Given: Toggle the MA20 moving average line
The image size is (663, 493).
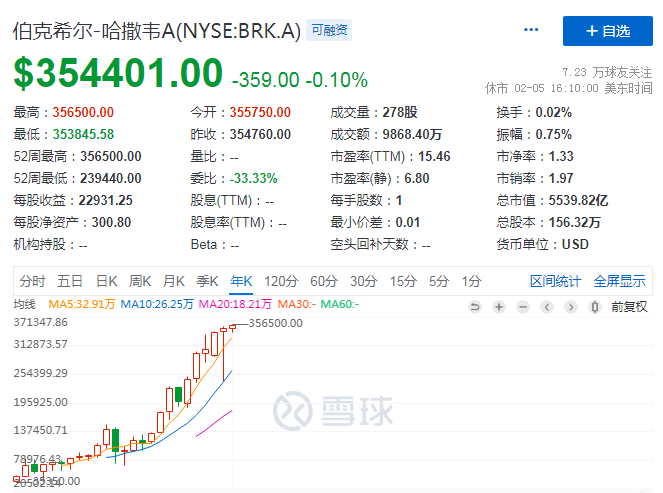Looking at the screenshot, I should (234, 305).
